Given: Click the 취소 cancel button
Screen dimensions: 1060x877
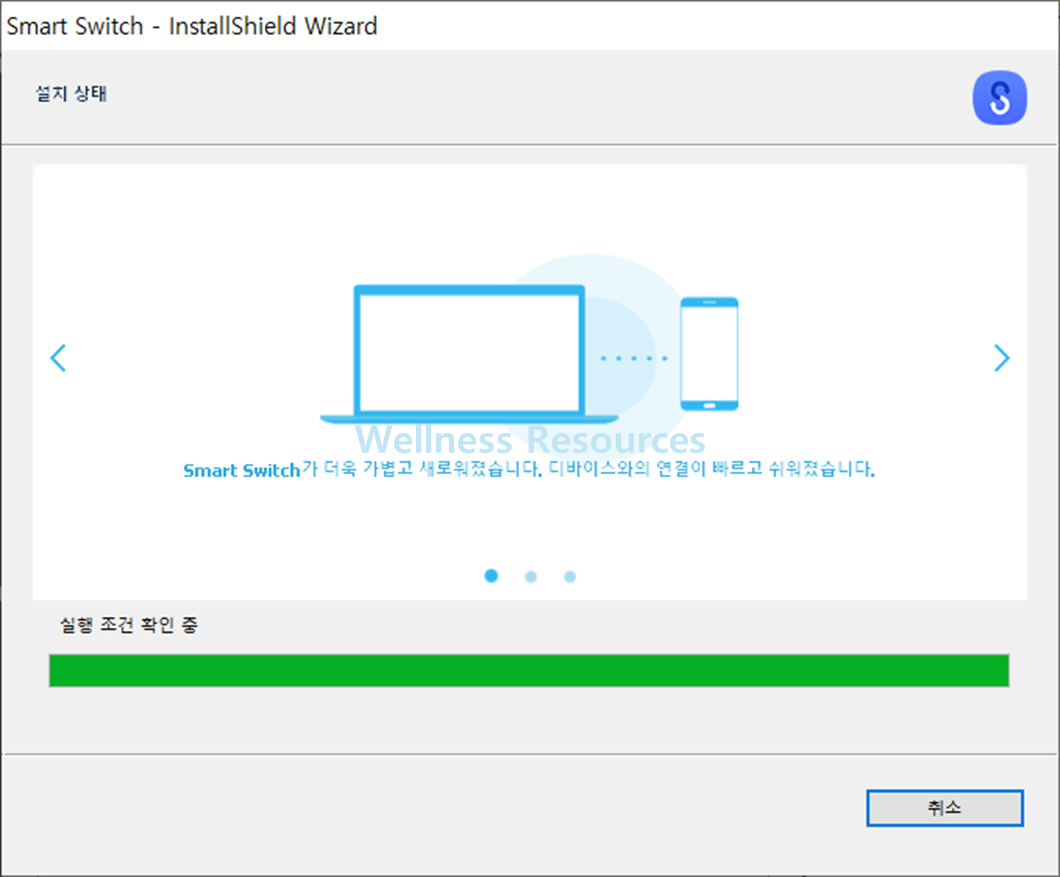Looking at the screenshot, I should tap(944, 807).
